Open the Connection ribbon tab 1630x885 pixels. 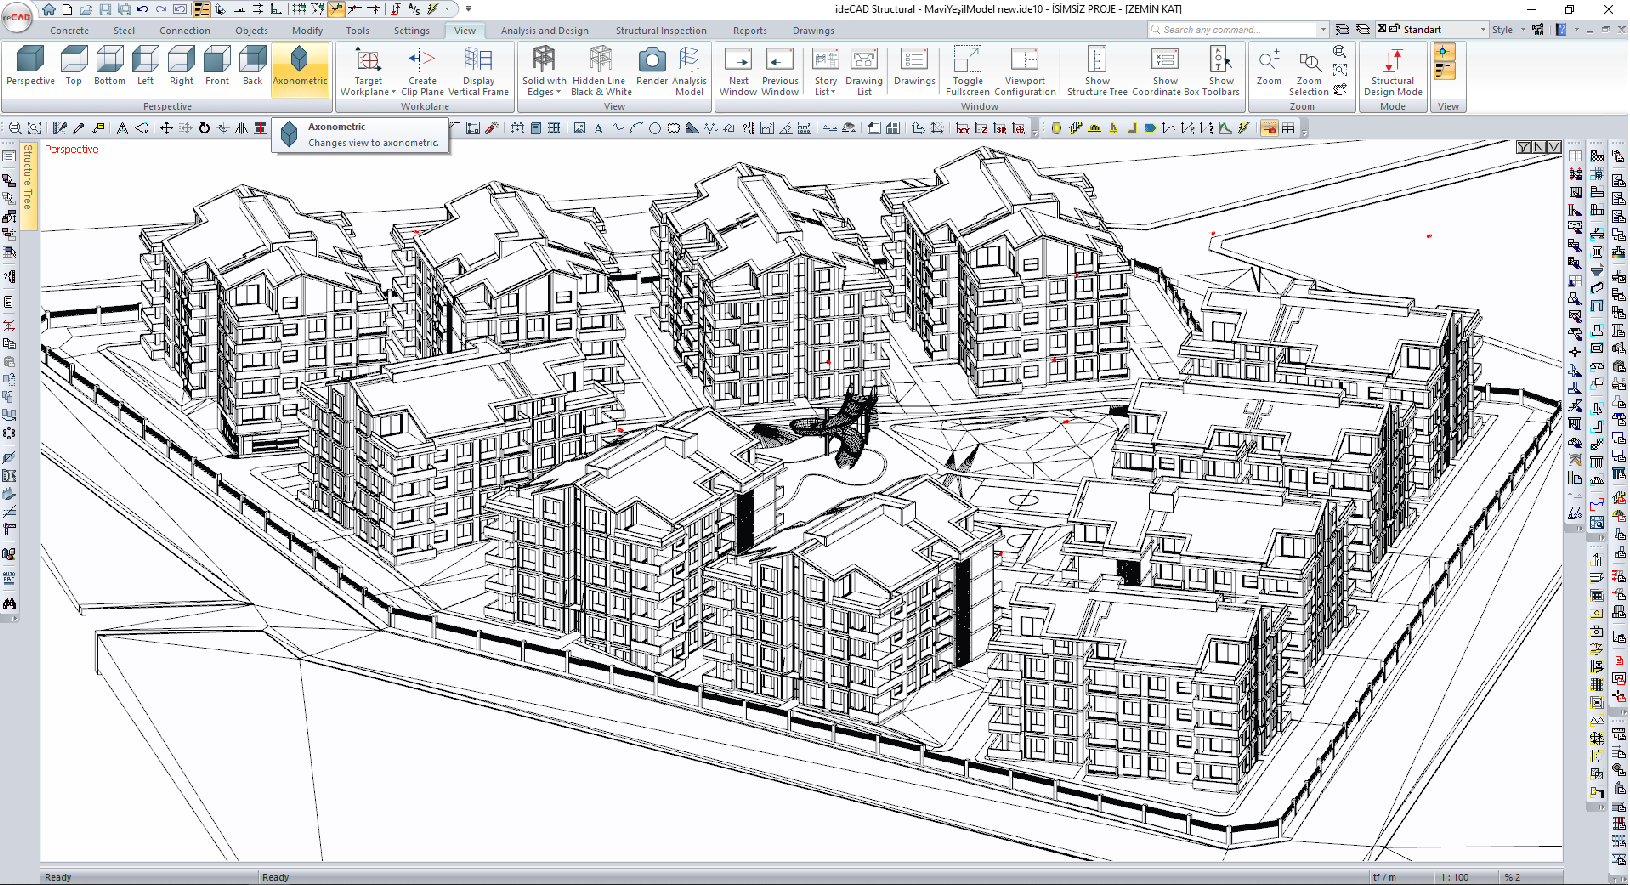tap(185, 30)
